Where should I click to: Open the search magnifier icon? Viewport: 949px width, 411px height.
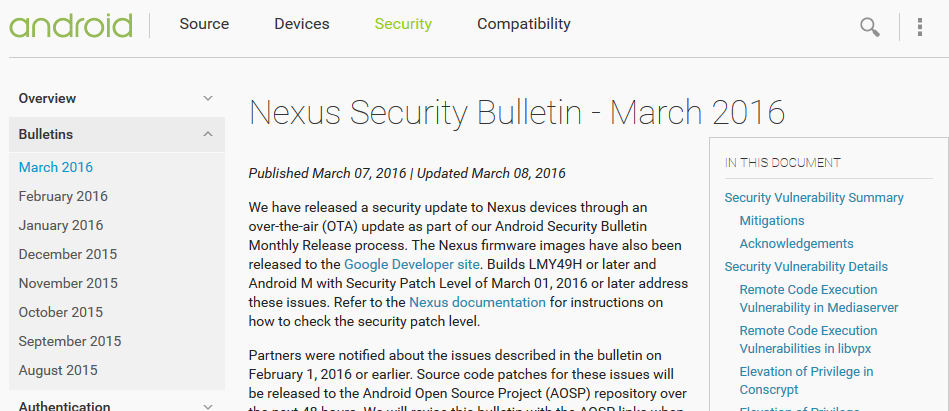870,27
